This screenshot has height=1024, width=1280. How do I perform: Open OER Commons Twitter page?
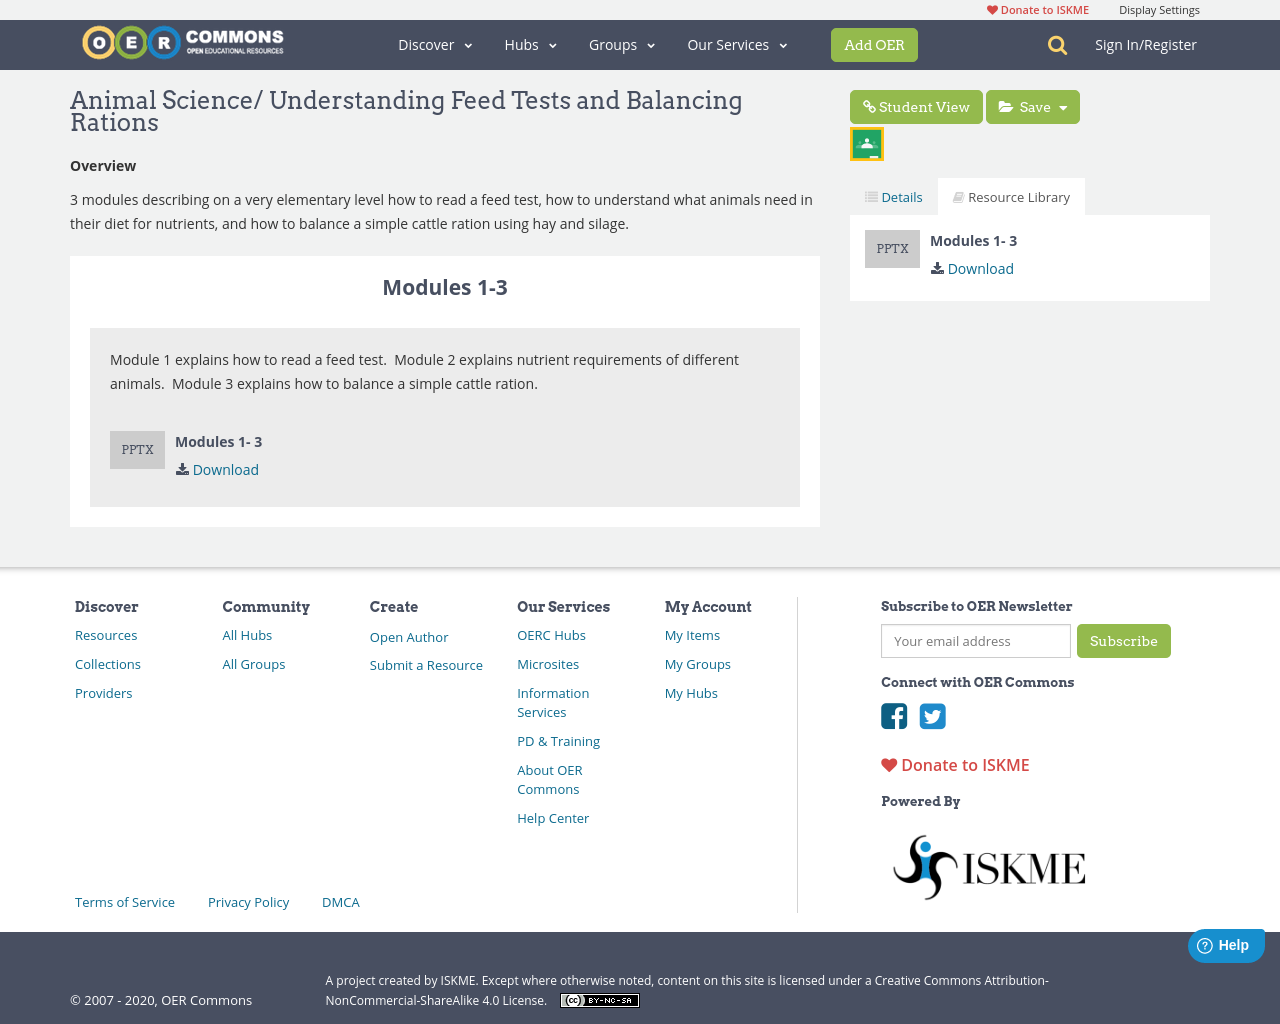click(x=933, y=715)
